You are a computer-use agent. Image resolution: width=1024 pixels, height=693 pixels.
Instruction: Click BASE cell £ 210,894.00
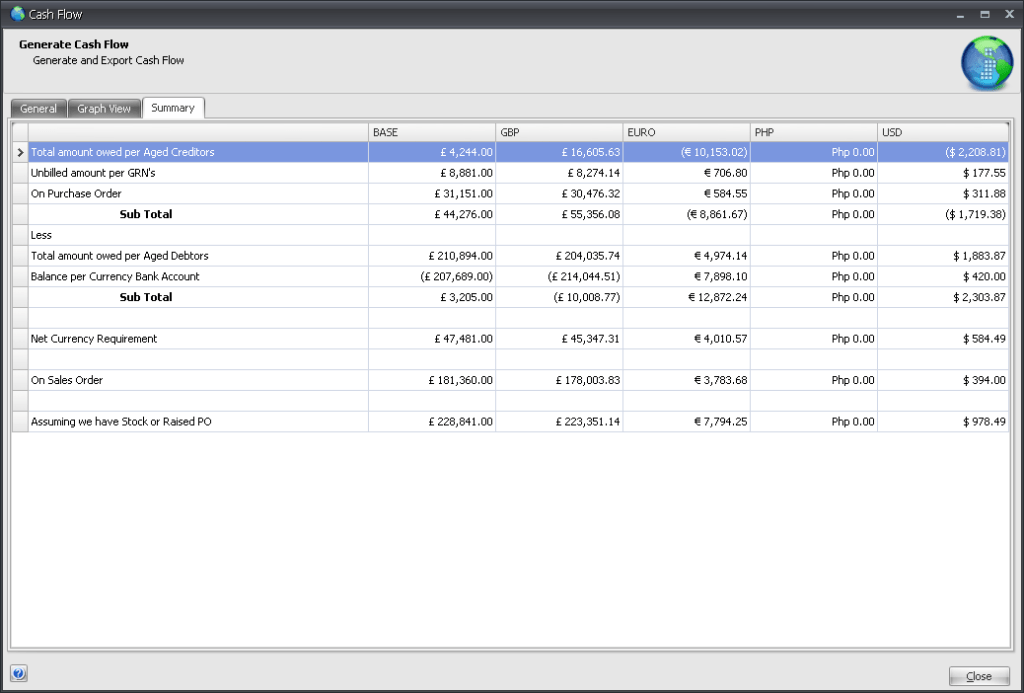[x=432, y=256]
